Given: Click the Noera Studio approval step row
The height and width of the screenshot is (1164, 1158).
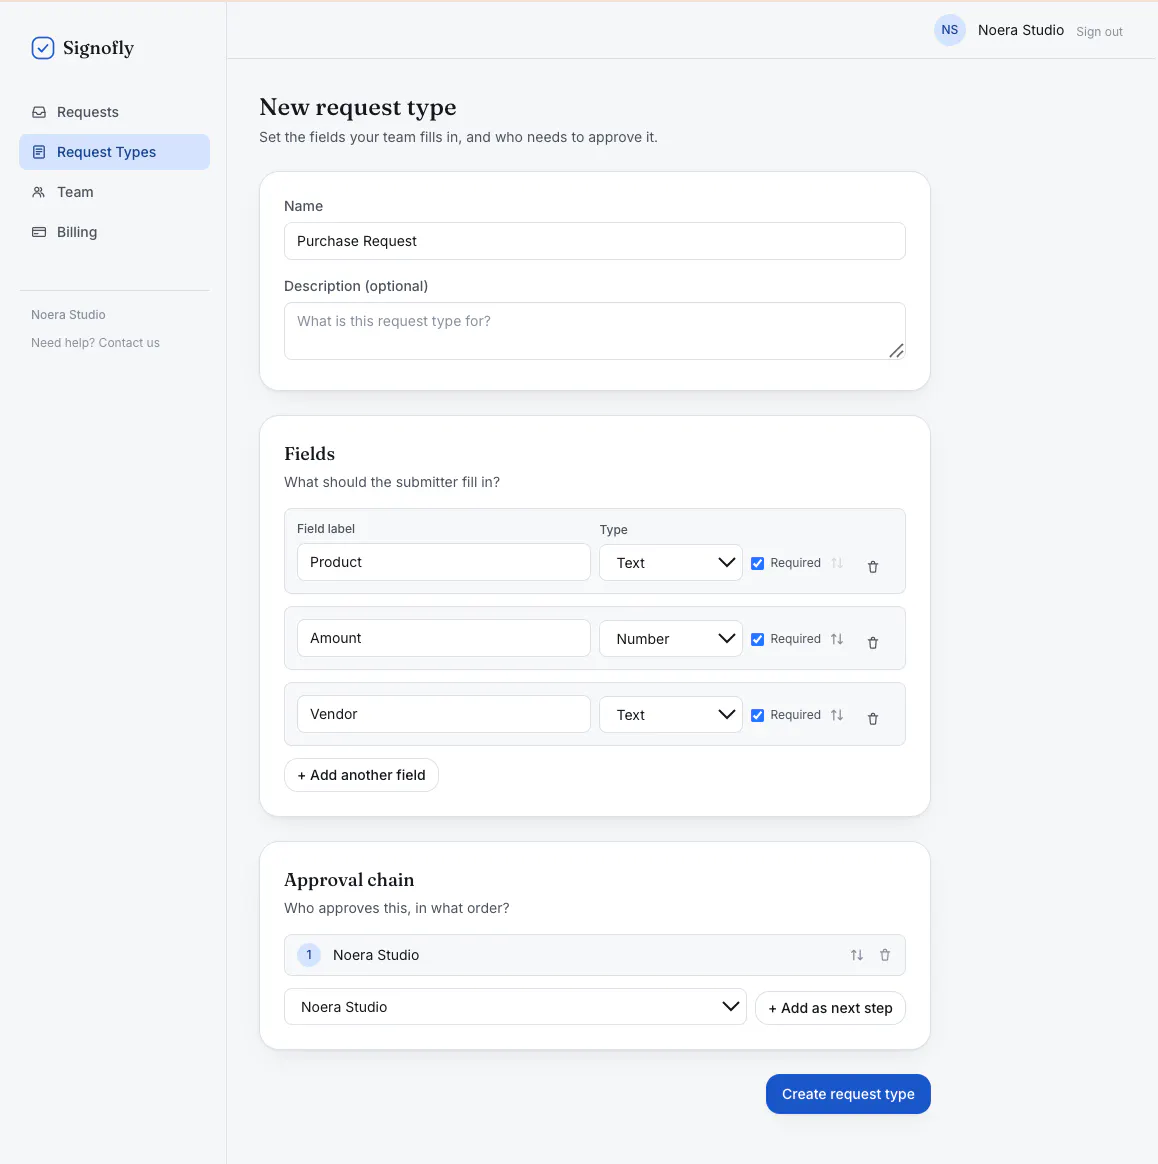Looking at the screenshot, I should (595, 955).
